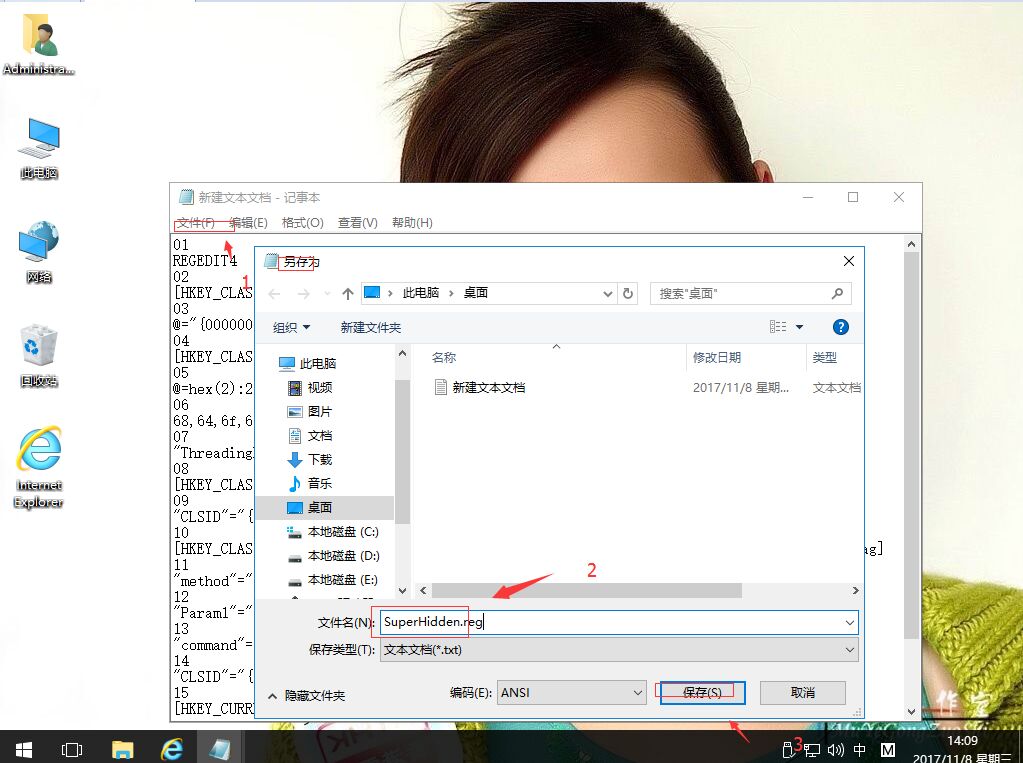This screenshot has height=763, width=1023.
Task: Click the Task View icon on taskbar
Action: tap(70, 748)
